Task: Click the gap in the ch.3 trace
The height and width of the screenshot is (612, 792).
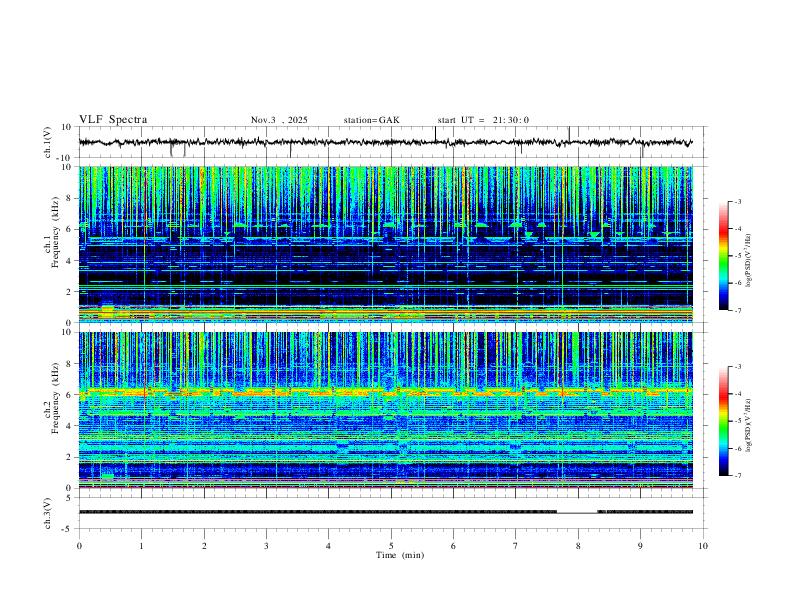Action: click(x=577, y=513)
